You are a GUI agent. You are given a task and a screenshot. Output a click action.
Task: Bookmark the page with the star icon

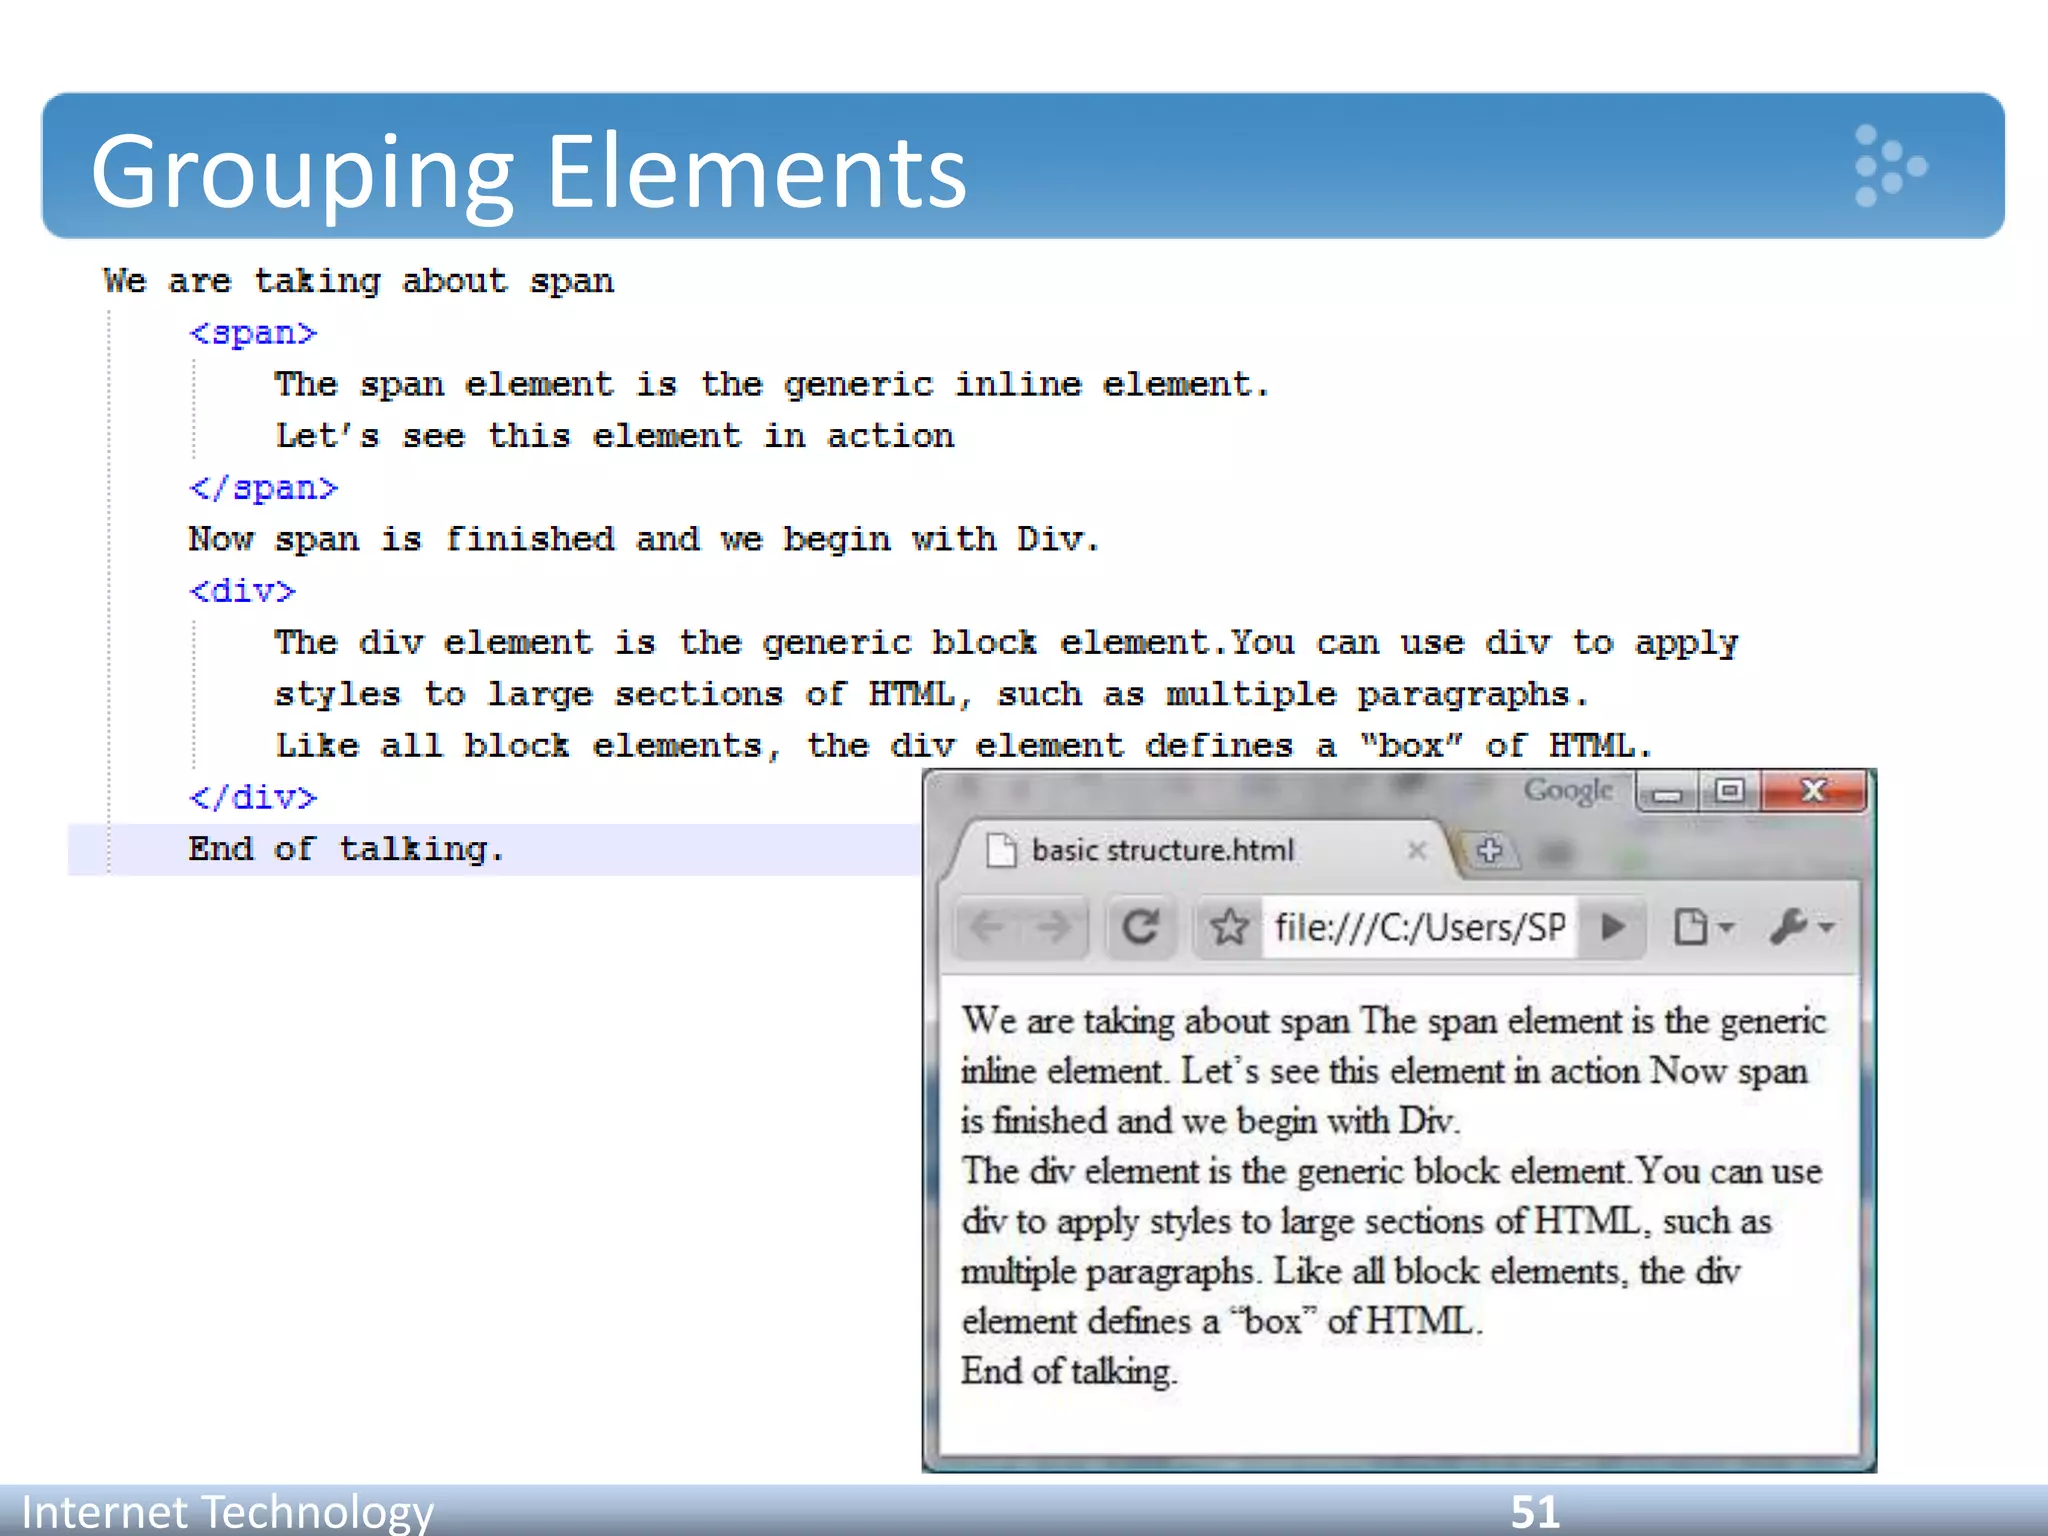pos(1229,928)
